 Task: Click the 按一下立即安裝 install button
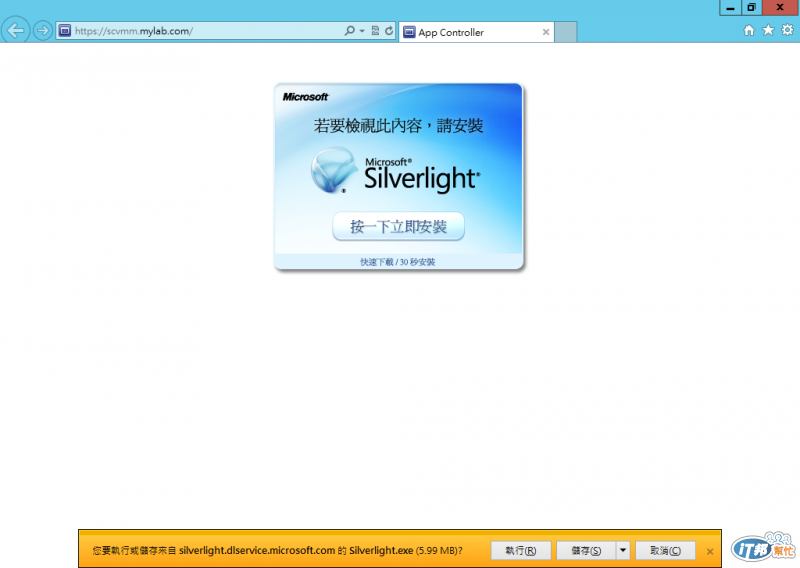pos(398,226)
